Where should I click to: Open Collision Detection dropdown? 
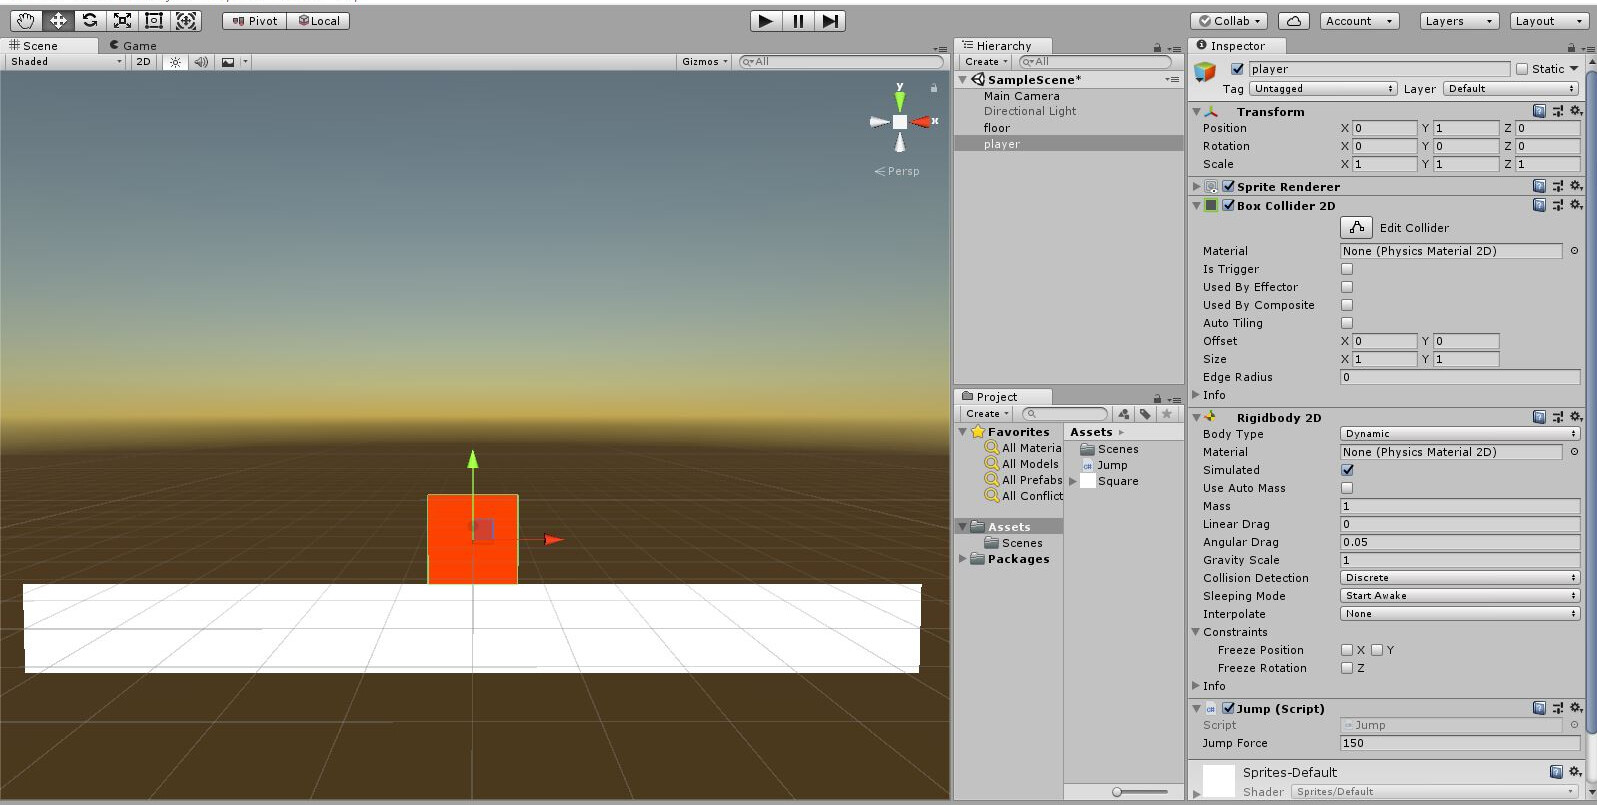[x=1460, y=578]
